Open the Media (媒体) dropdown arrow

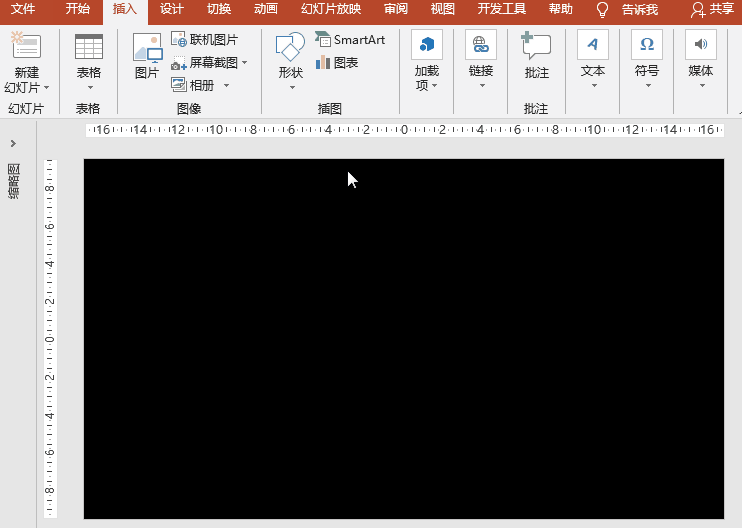coord(702,86)
